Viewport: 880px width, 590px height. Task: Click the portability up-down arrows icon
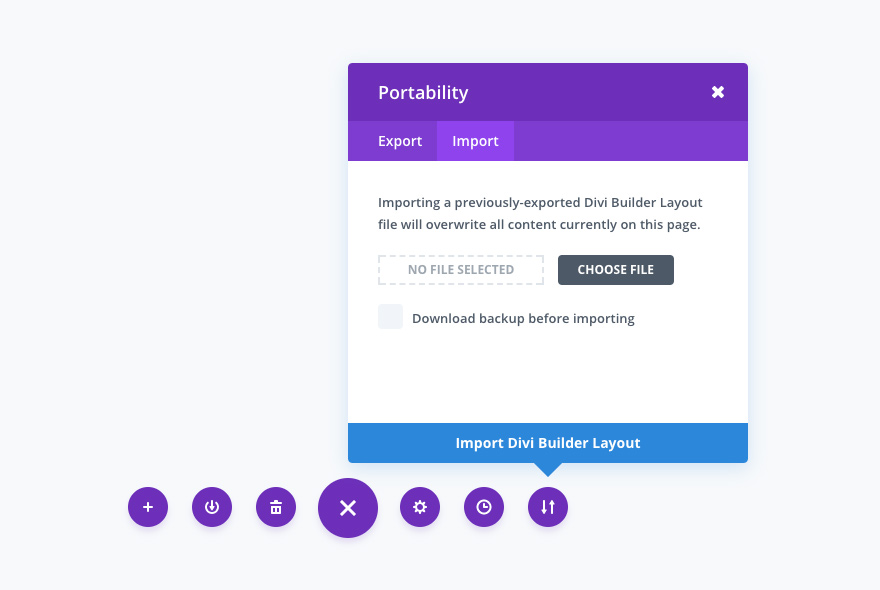(x=548, y=507)
